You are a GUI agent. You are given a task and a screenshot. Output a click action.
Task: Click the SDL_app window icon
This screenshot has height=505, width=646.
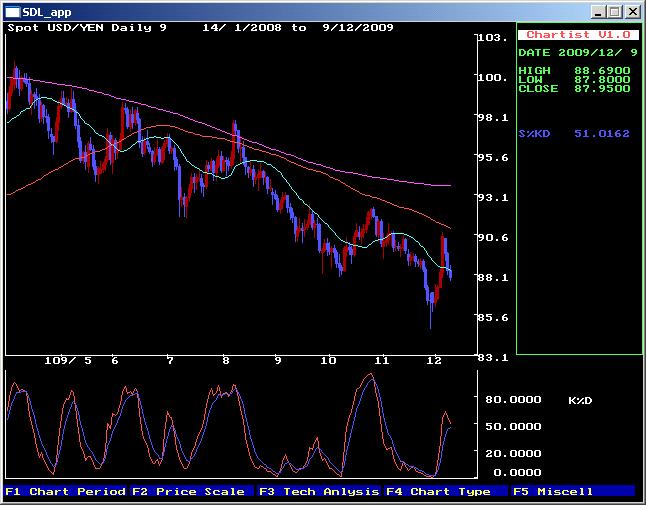tap(12, 12)
